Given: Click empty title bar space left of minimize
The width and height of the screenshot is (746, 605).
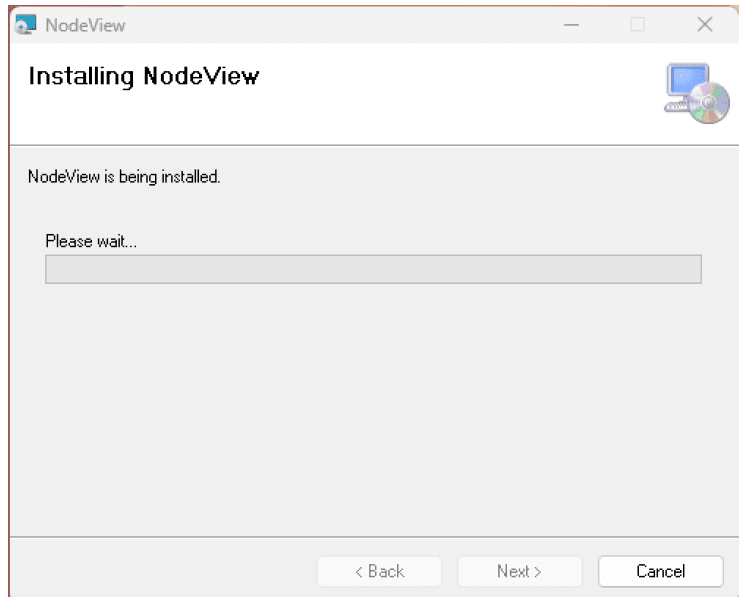Looking at the screenshot, I should pyautogui.click(x=350, y=25).
